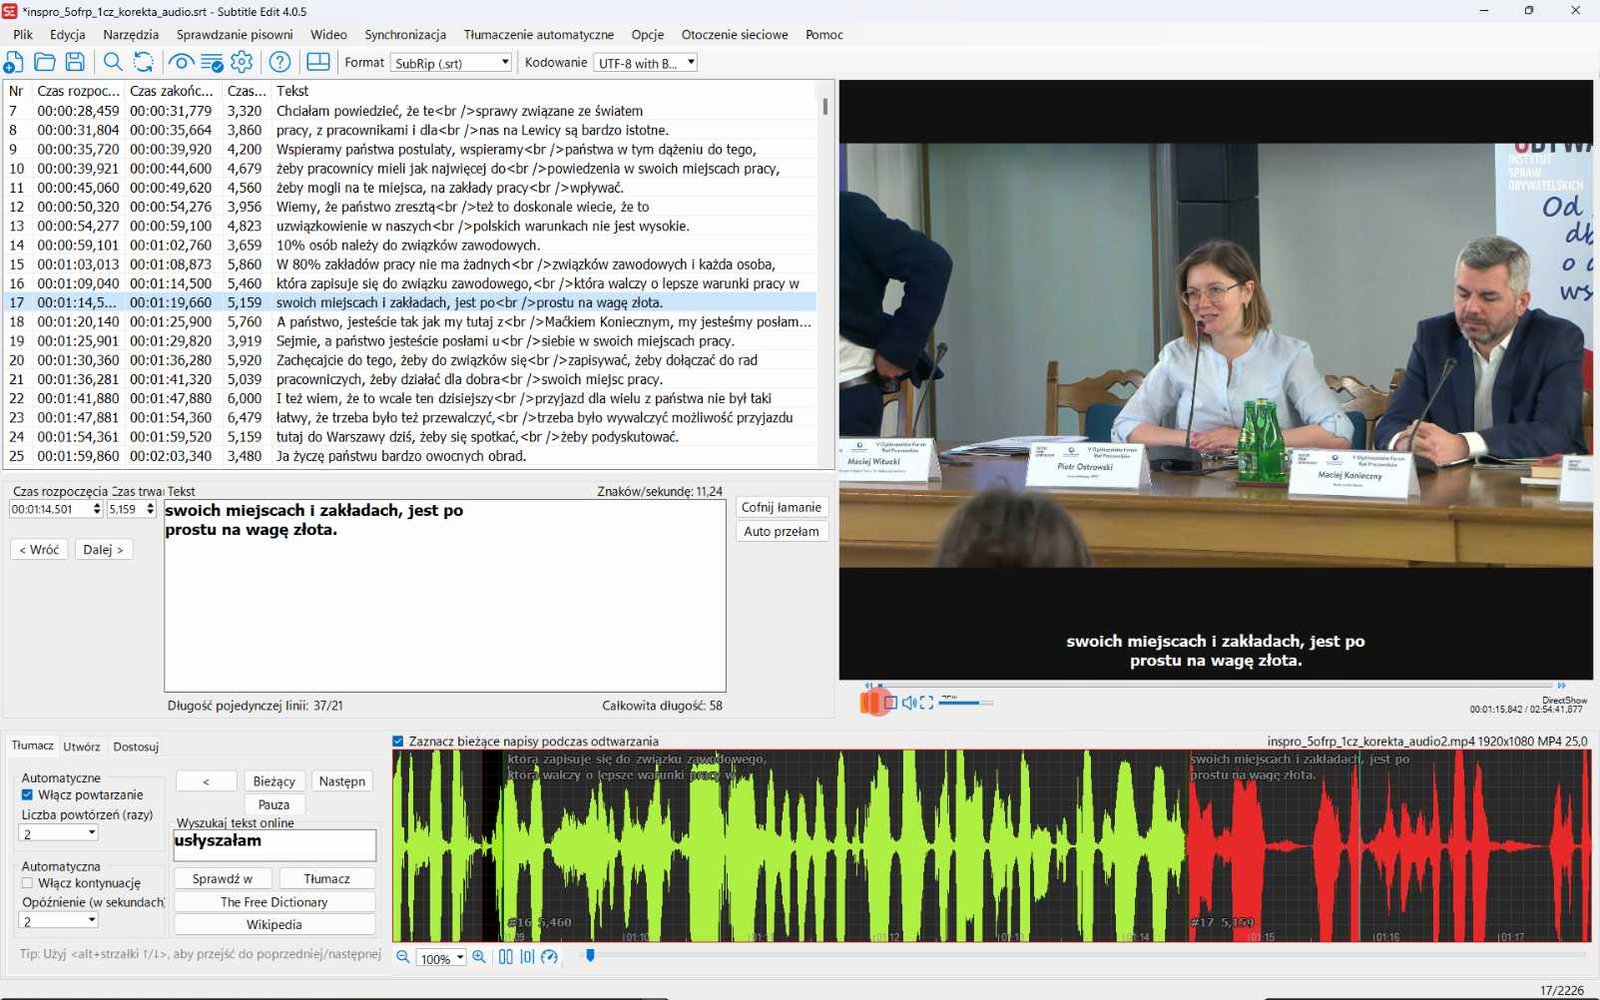1600x1000 pixels.
Task: Click the start time spinner arrows
Action: [97, 509]
